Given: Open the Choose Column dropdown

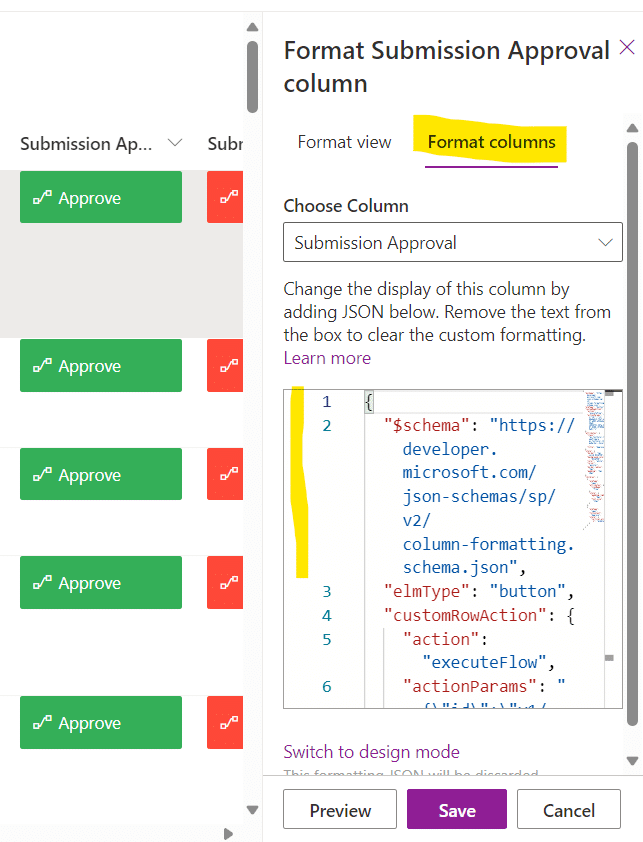Looking at the screenshot, I should click(x=452, y=242).
